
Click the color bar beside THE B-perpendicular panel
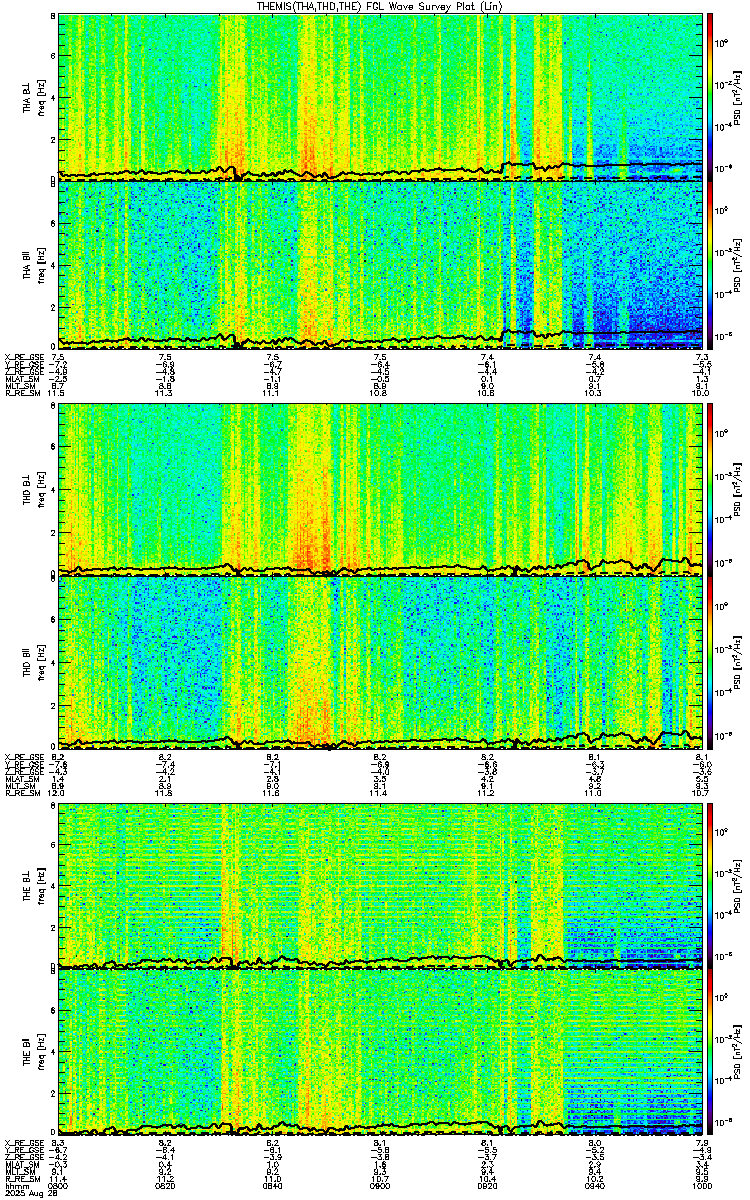(711, 886)
